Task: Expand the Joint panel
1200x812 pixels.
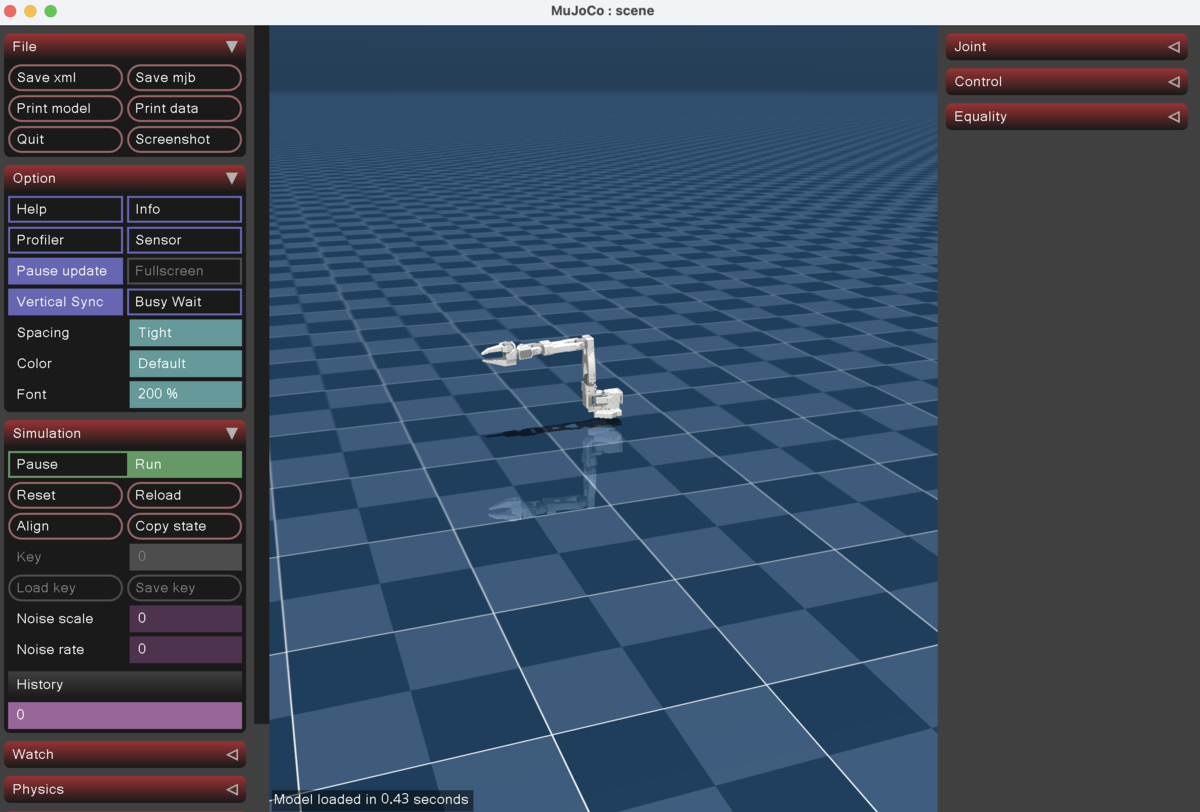Action: [x=1067, y=46]
